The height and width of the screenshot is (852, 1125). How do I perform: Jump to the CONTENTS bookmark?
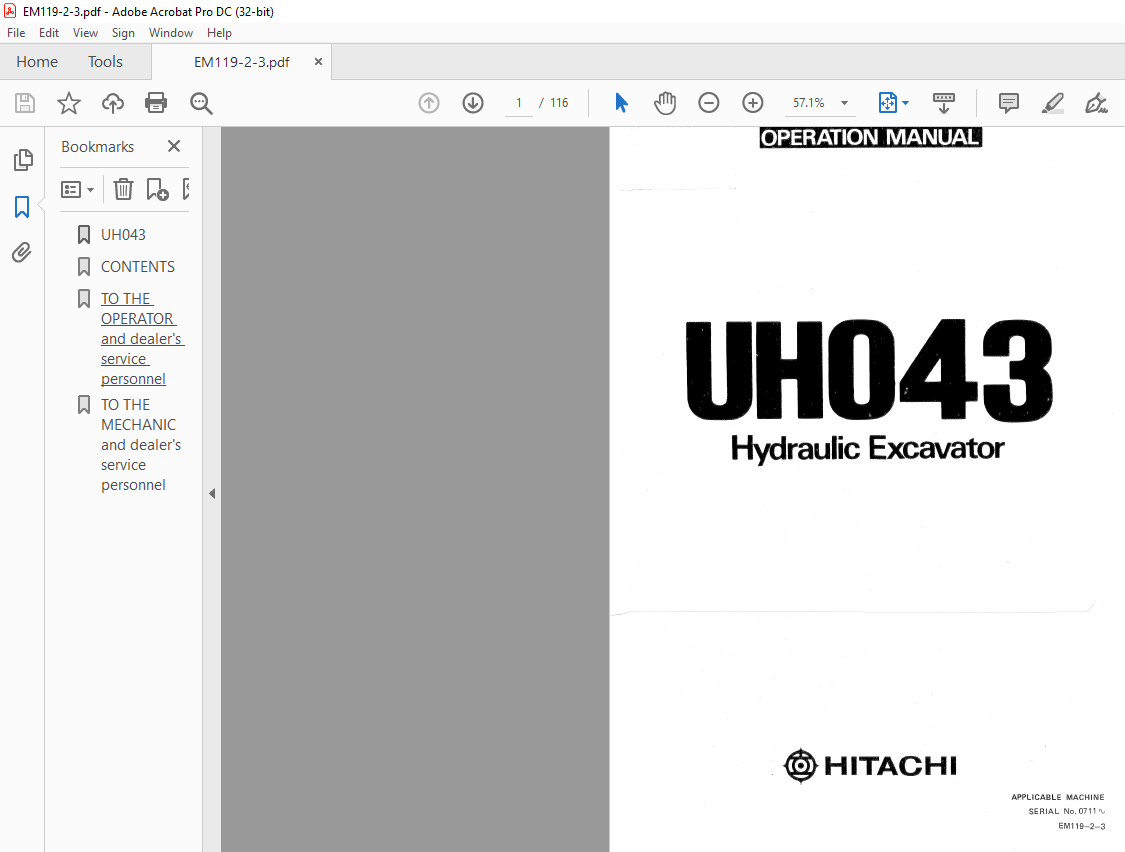[x=138, y=266]
